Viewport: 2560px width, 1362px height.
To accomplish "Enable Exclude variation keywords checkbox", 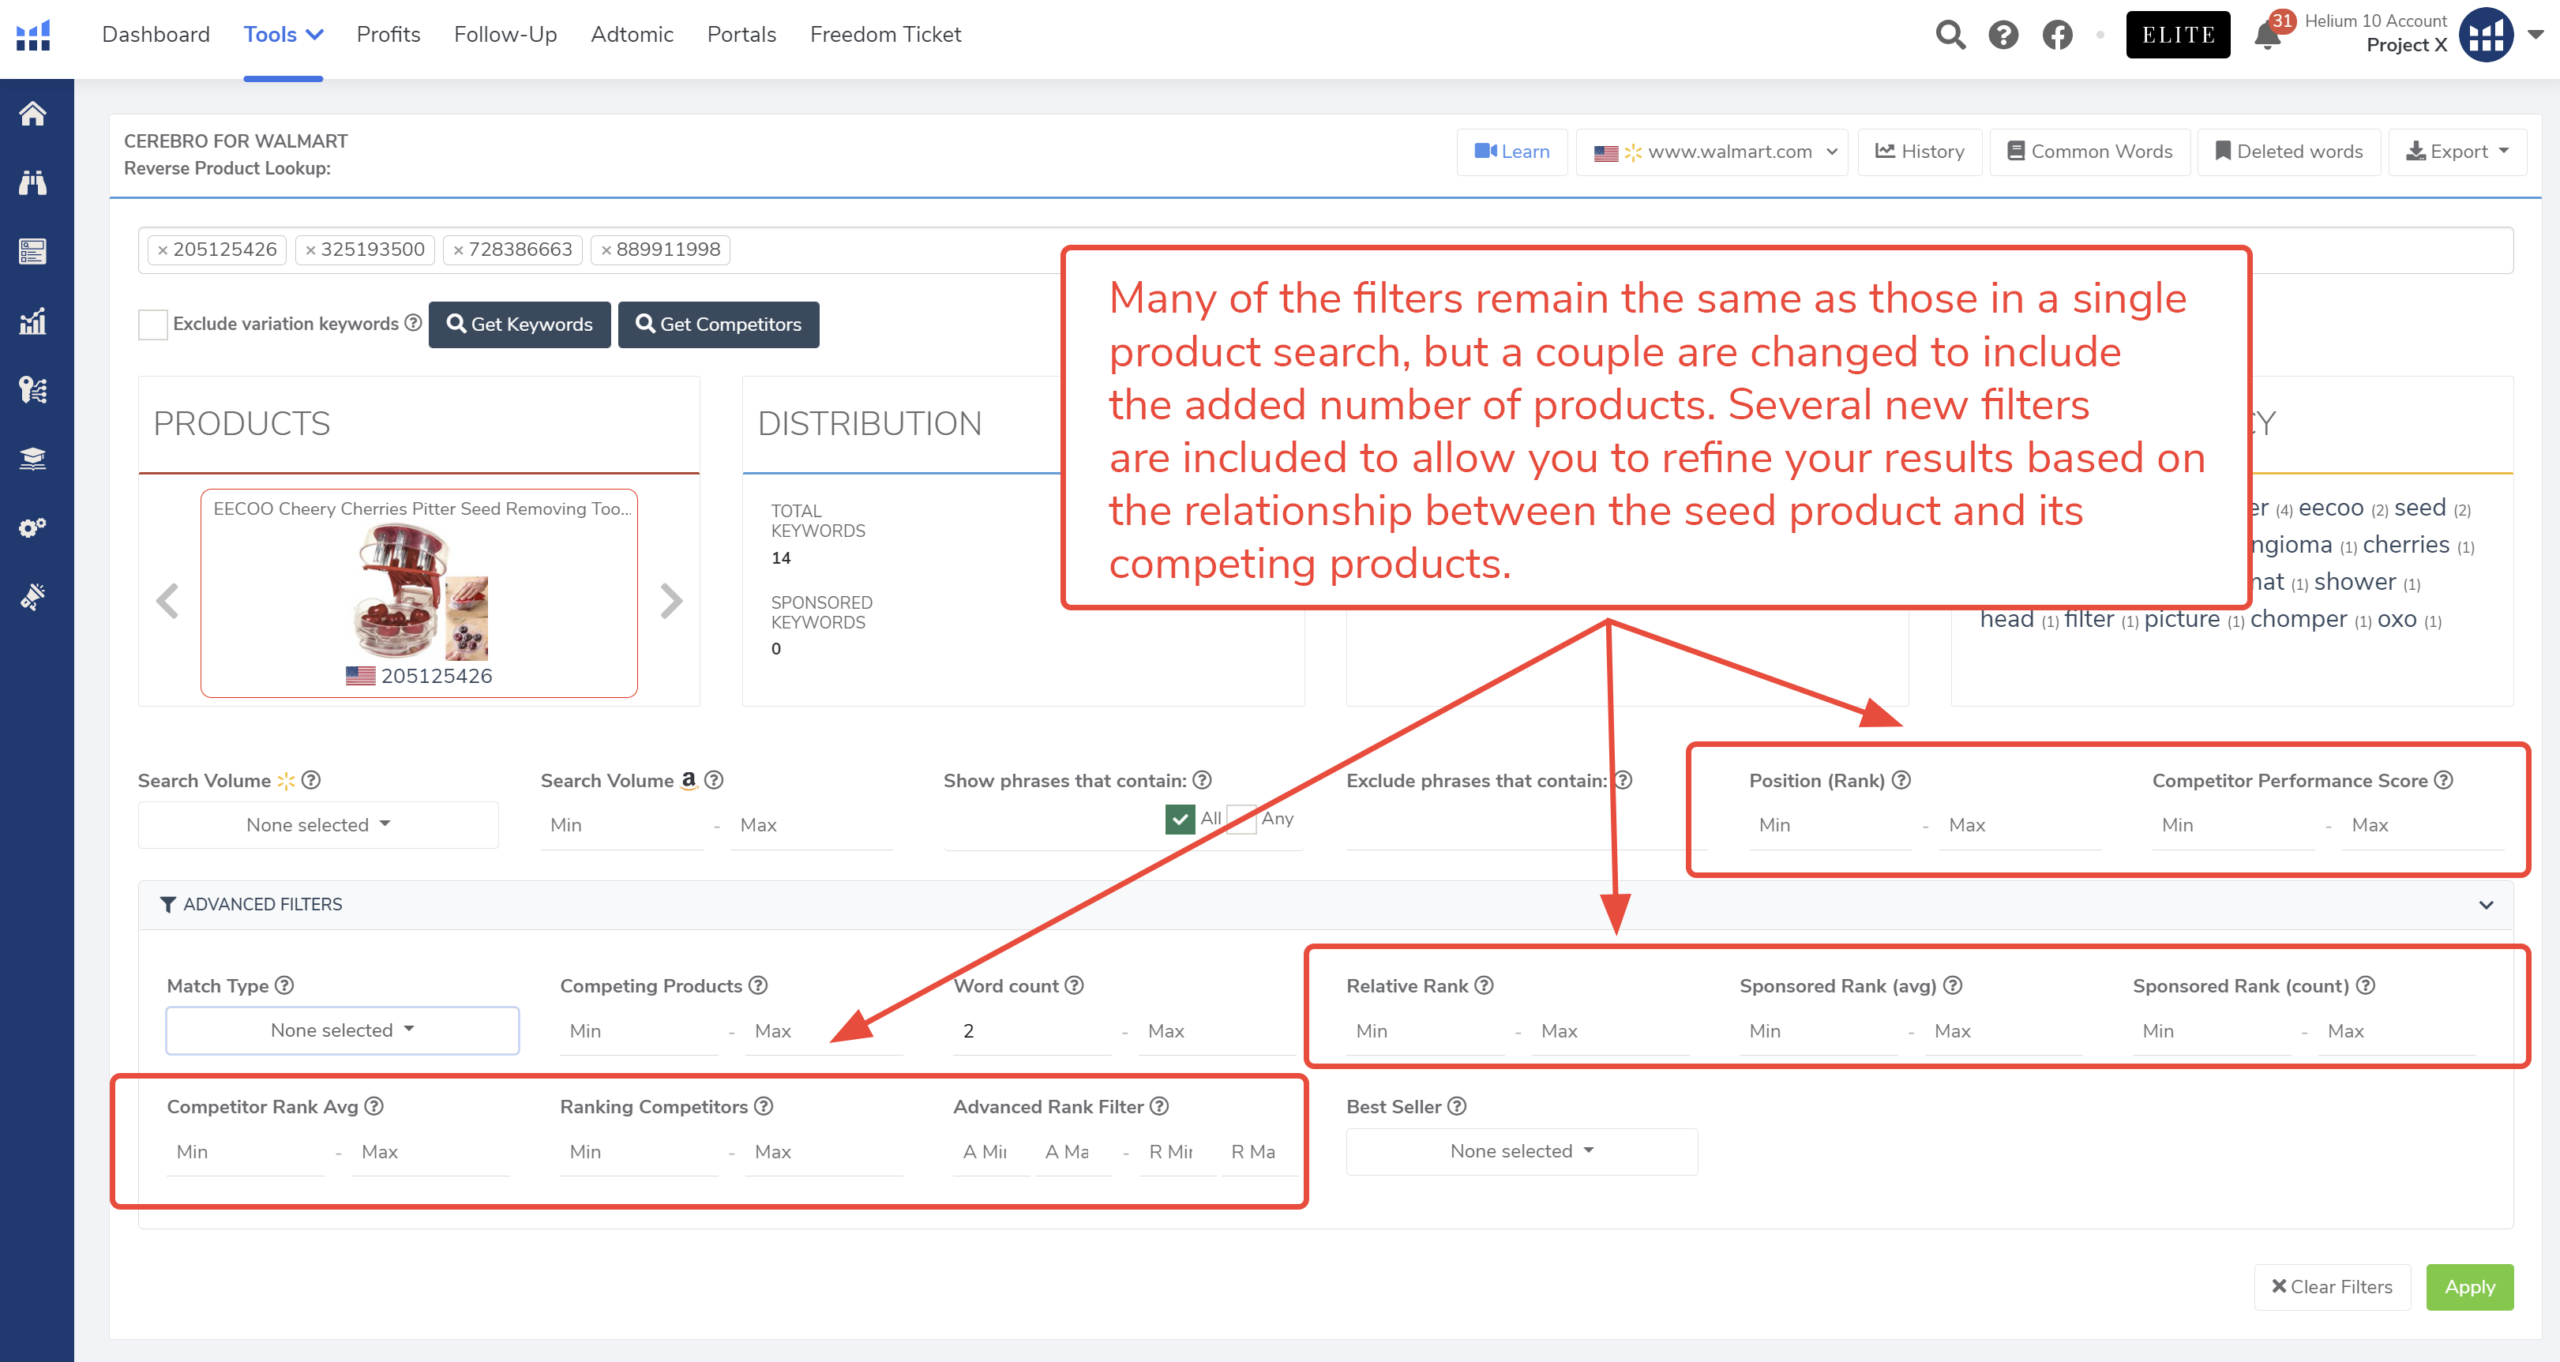I will click(153, 325).
